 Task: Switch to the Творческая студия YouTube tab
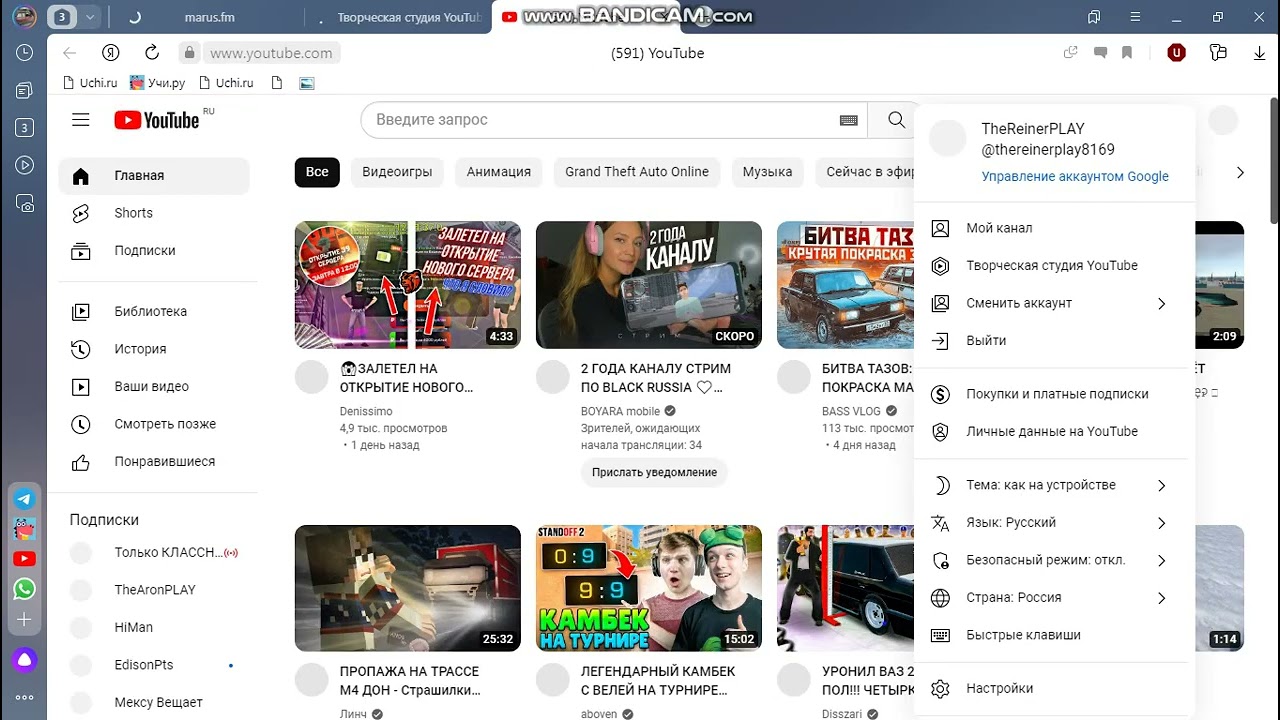pyautogui.click(x=399, y=17)
